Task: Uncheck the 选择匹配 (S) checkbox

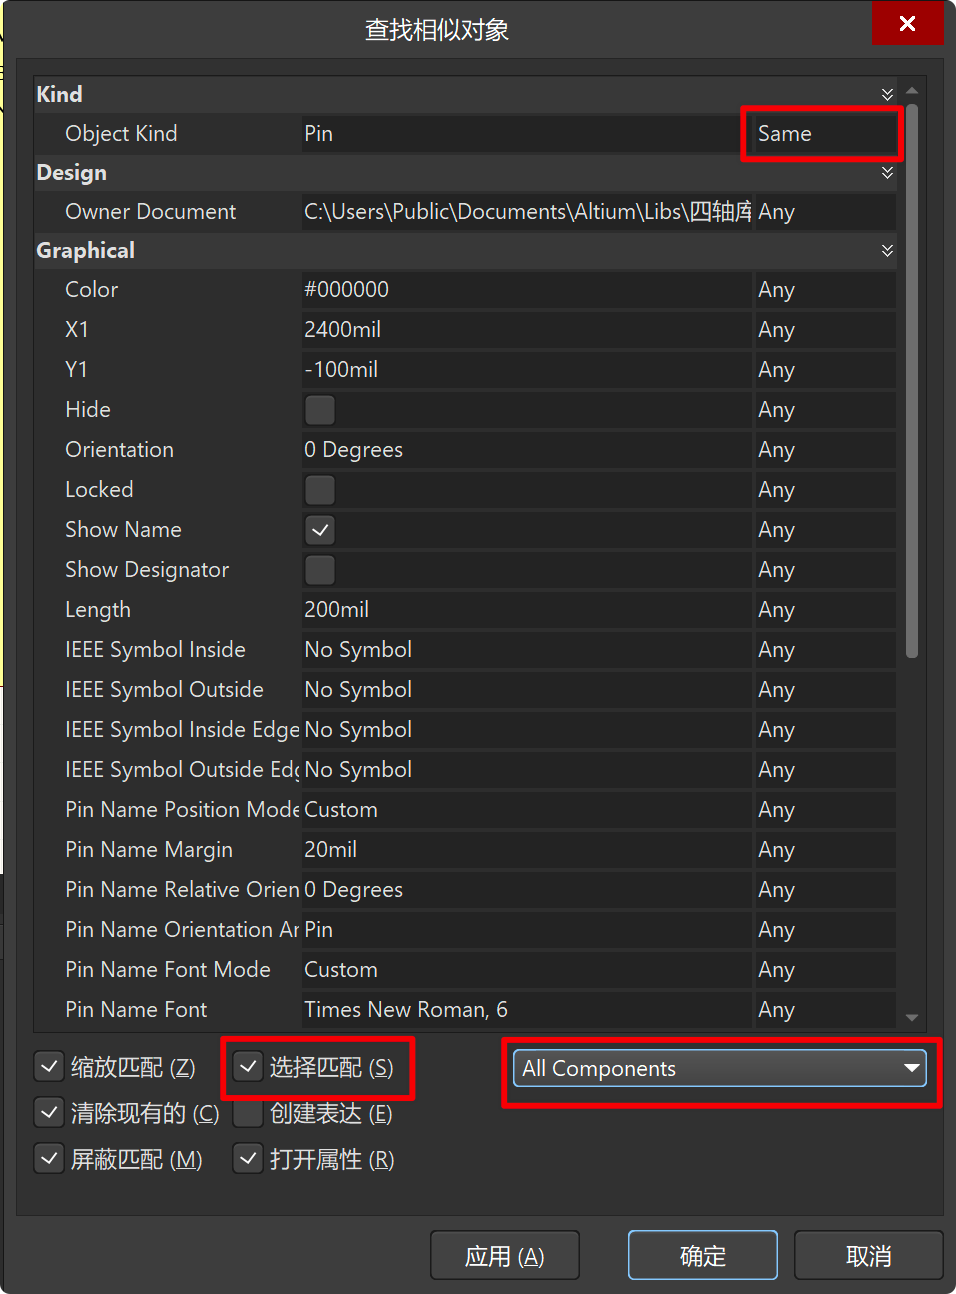Action: coord(249,1067)
